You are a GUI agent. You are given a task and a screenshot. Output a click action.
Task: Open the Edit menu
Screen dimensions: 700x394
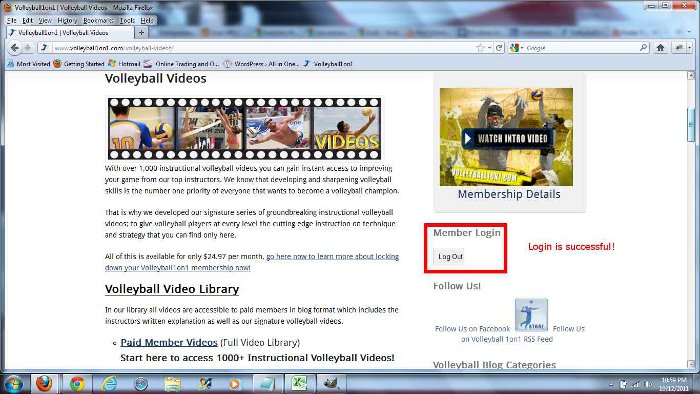coord(27,21)
